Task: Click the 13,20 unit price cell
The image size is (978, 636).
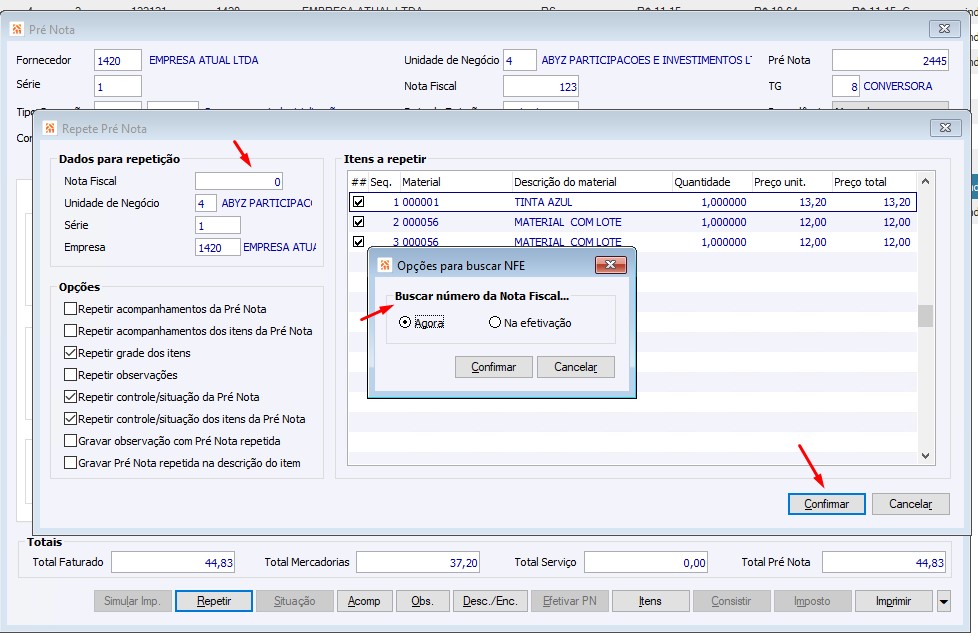Action: [792, 202]
